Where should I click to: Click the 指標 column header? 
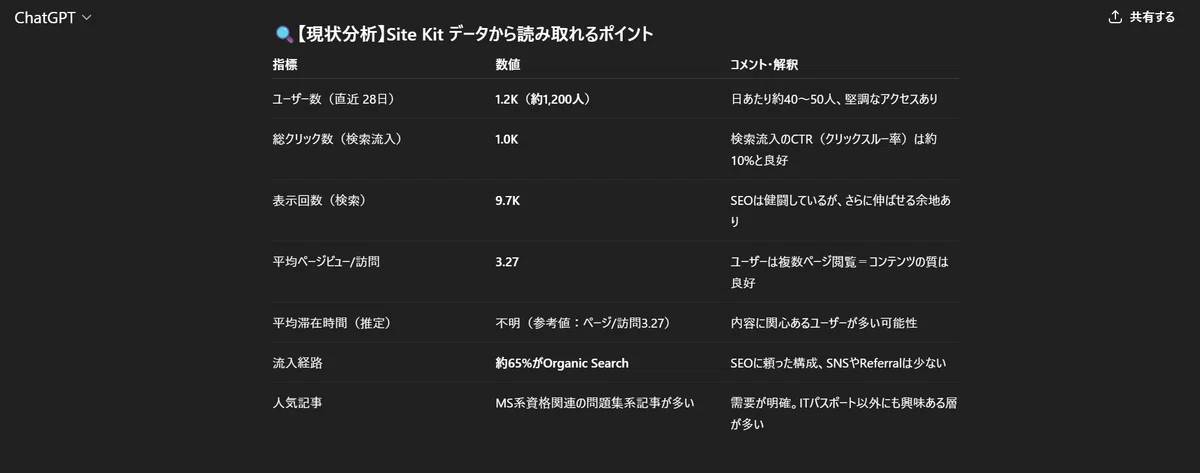pos(285,65)
